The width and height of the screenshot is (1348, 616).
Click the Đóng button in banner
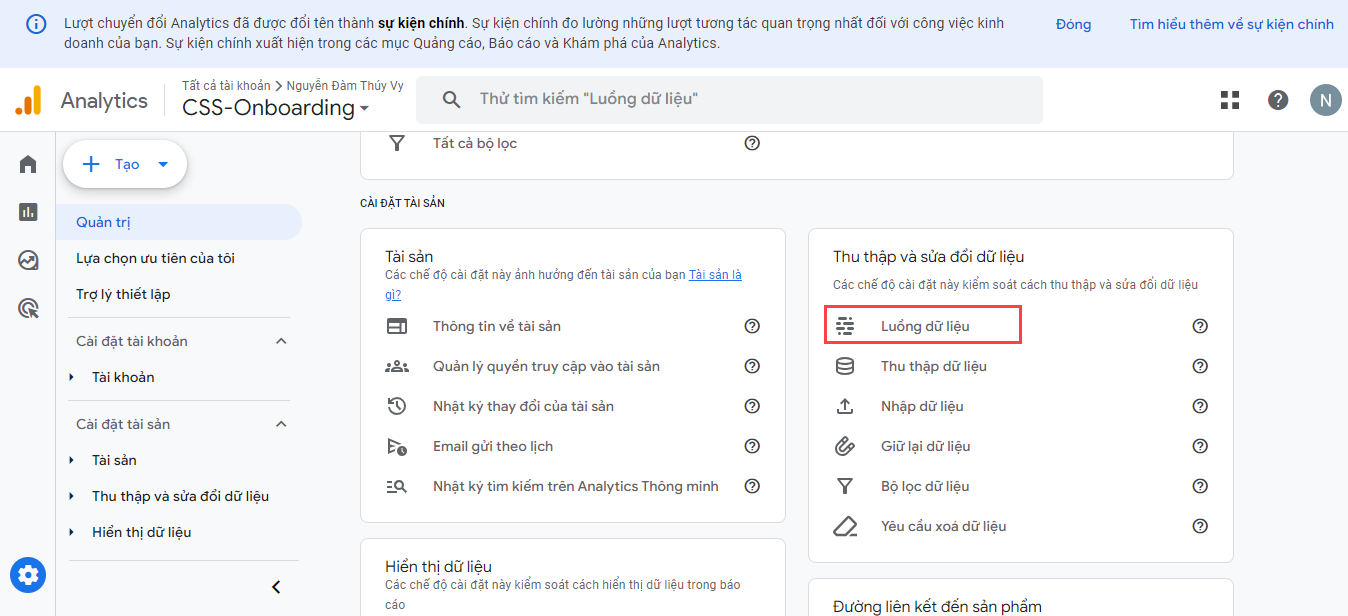pyautogui.click(x=1073, y=24)
